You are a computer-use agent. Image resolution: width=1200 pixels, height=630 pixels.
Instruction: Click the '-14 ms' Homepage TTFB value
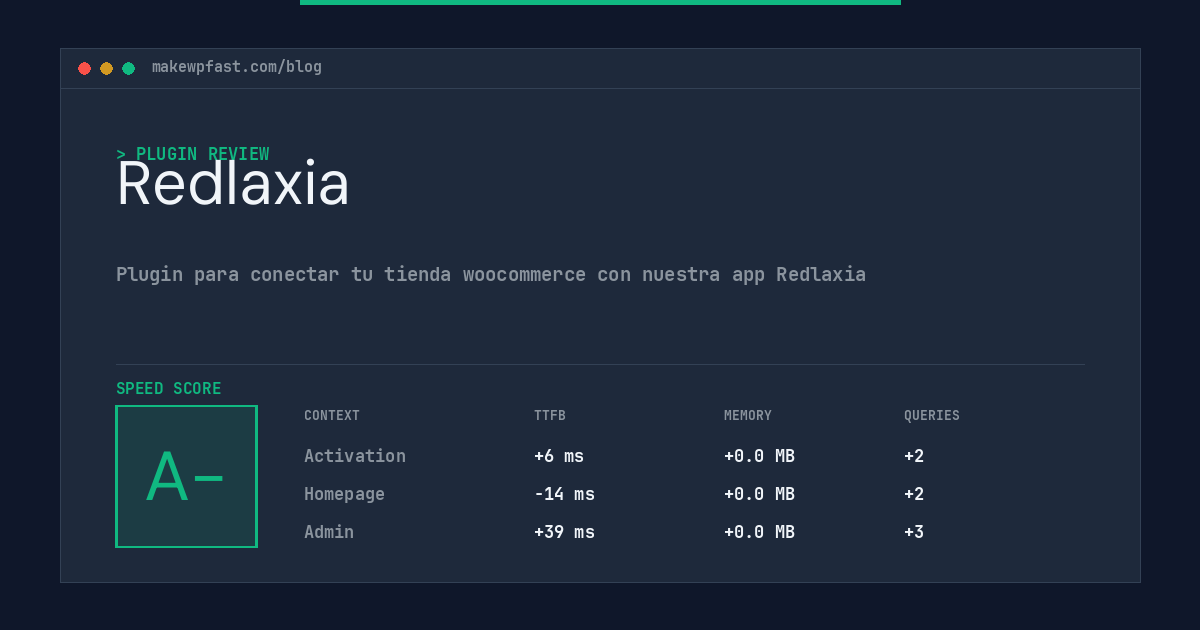point(564,494)
